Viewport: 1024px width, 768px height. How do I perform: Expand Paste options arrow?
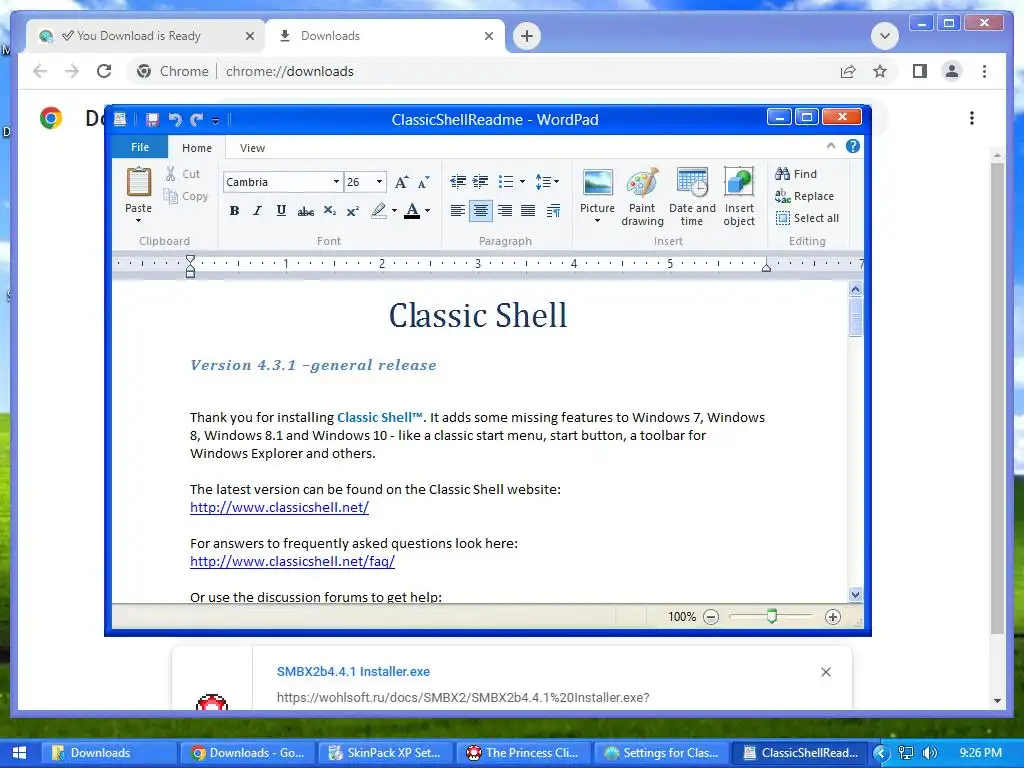coord(138,221)
